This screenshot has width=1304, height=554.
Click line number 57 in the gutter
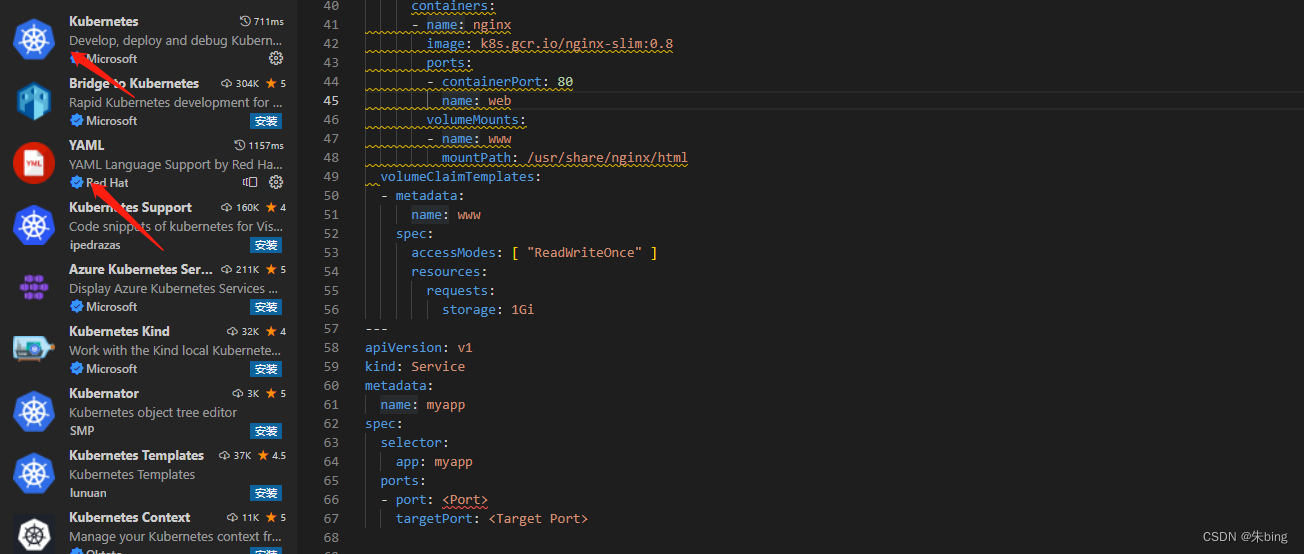[331, 328]
